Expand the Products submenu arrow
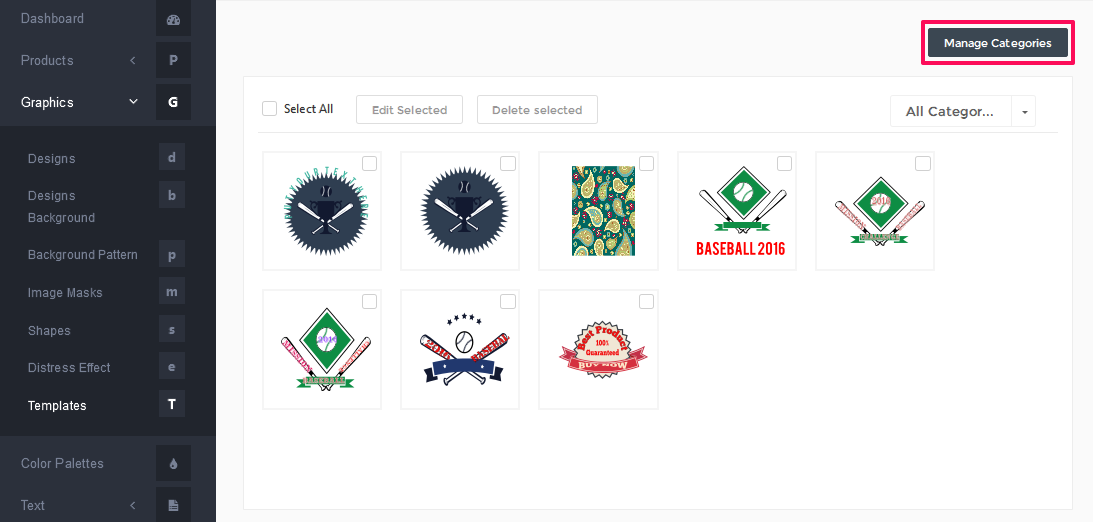The height and width of the screenshot is (522, 1093). [132, 61]
